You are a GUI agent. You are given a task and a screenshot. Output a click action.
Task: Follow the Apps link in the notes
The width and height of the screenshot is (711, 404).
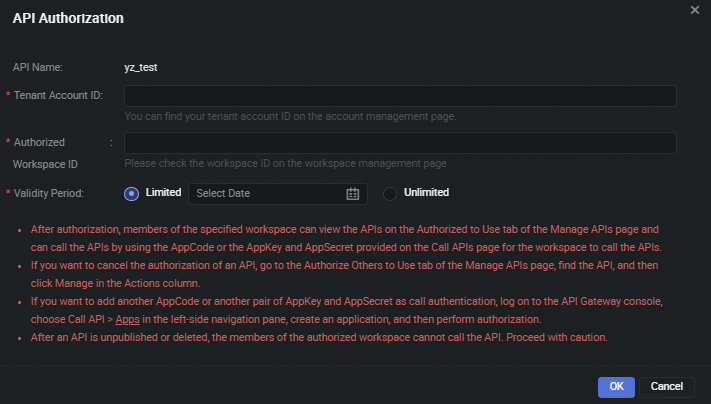(127, 319)
